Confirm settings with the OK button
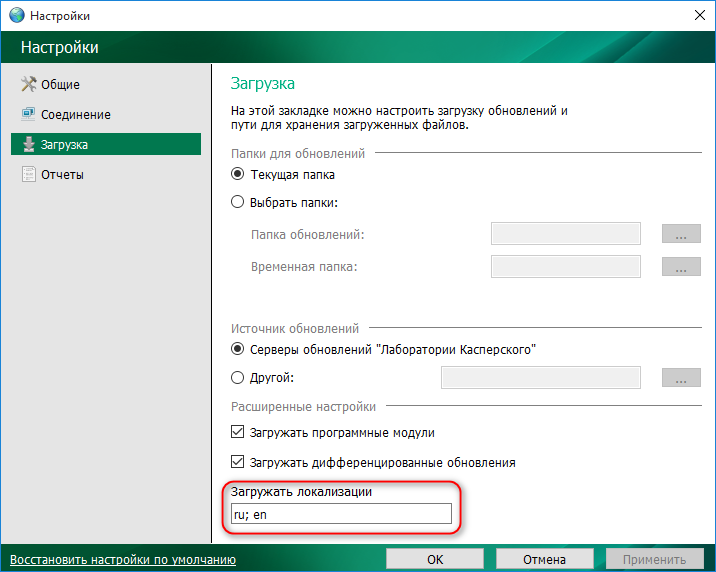The height and width of the screenshot is (572, 716). 435,559
